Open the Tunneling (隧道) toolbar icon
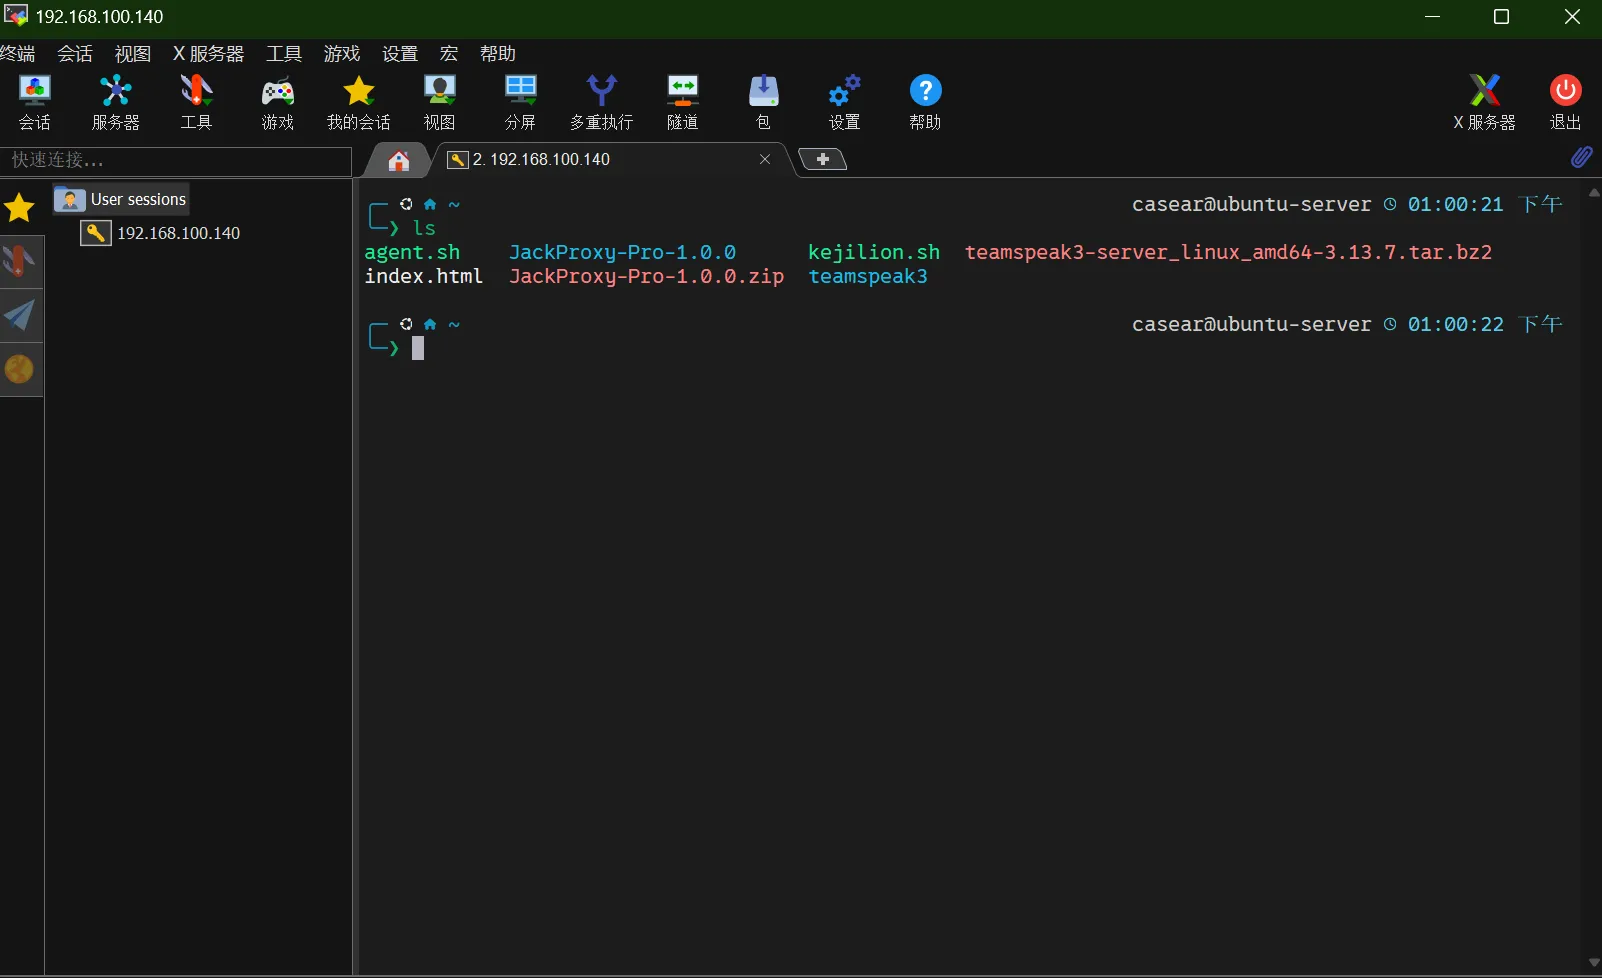This screenshot has height=978, width=1602. [x=682, y=102]
